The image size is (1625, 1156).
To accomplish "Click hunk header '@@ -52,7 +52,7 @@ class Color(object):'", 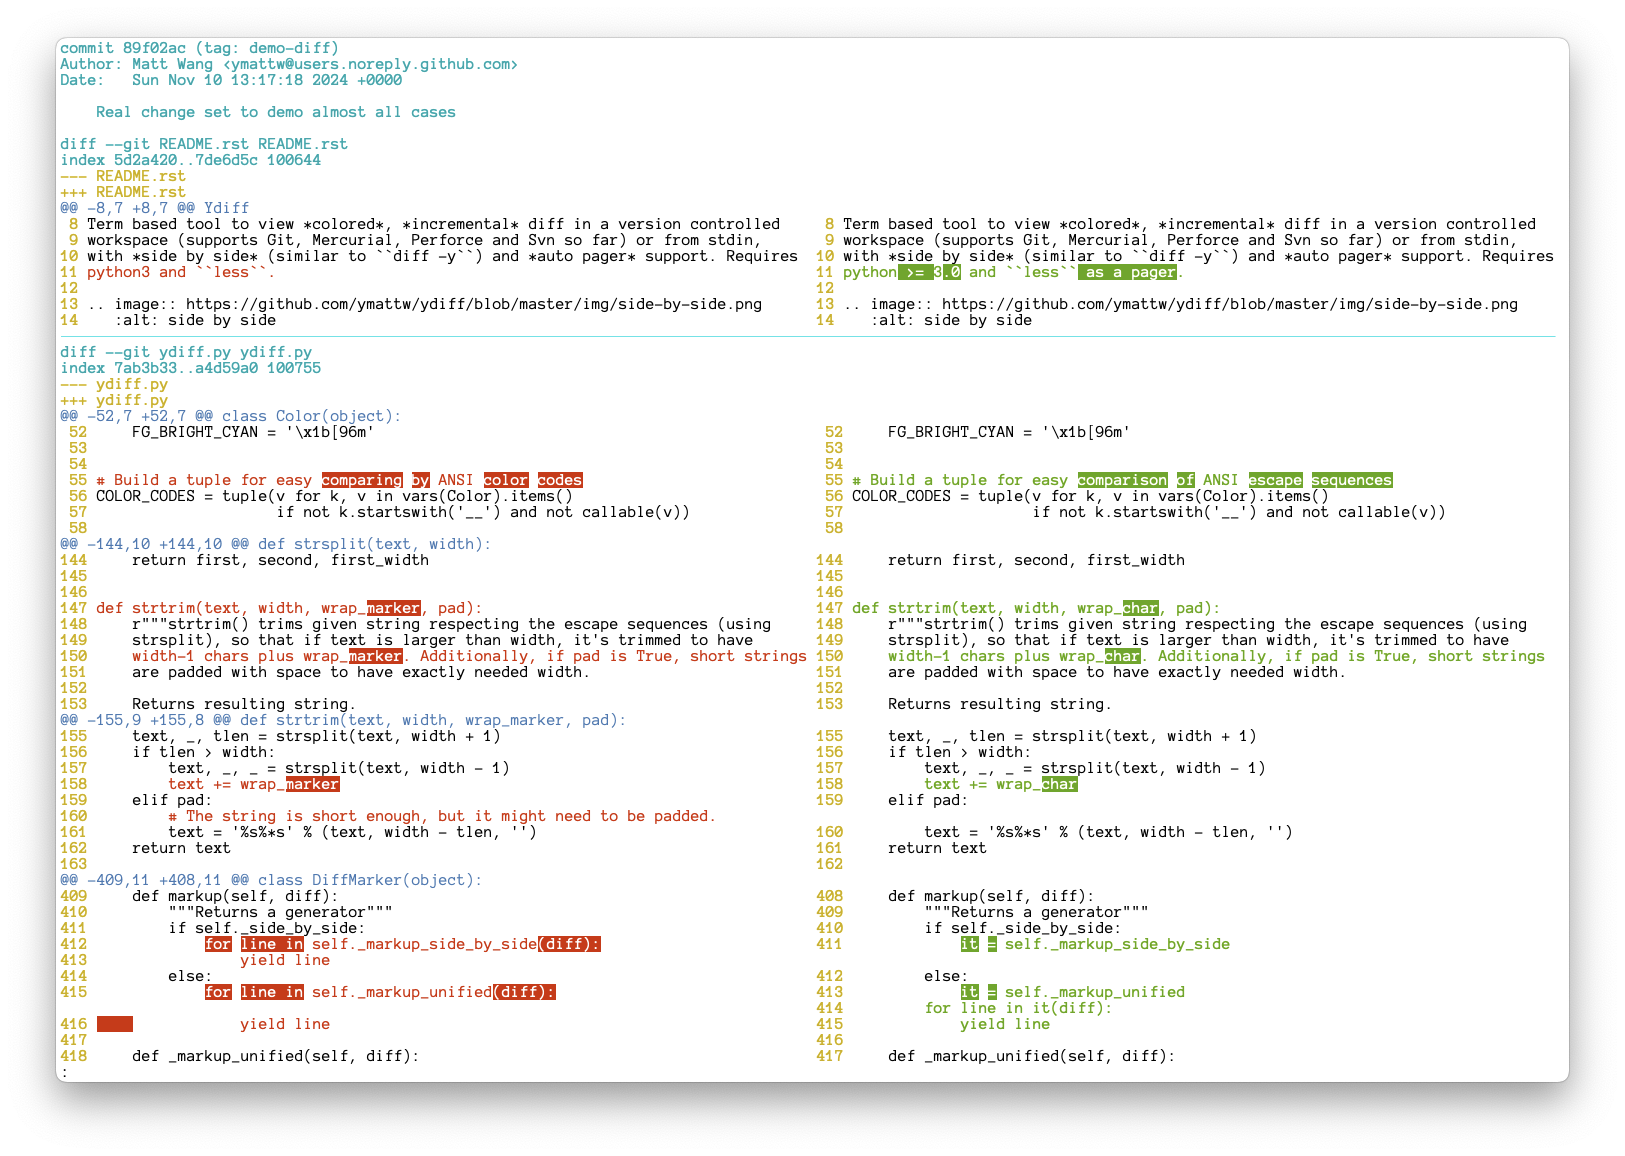I will tap(231, 416).
